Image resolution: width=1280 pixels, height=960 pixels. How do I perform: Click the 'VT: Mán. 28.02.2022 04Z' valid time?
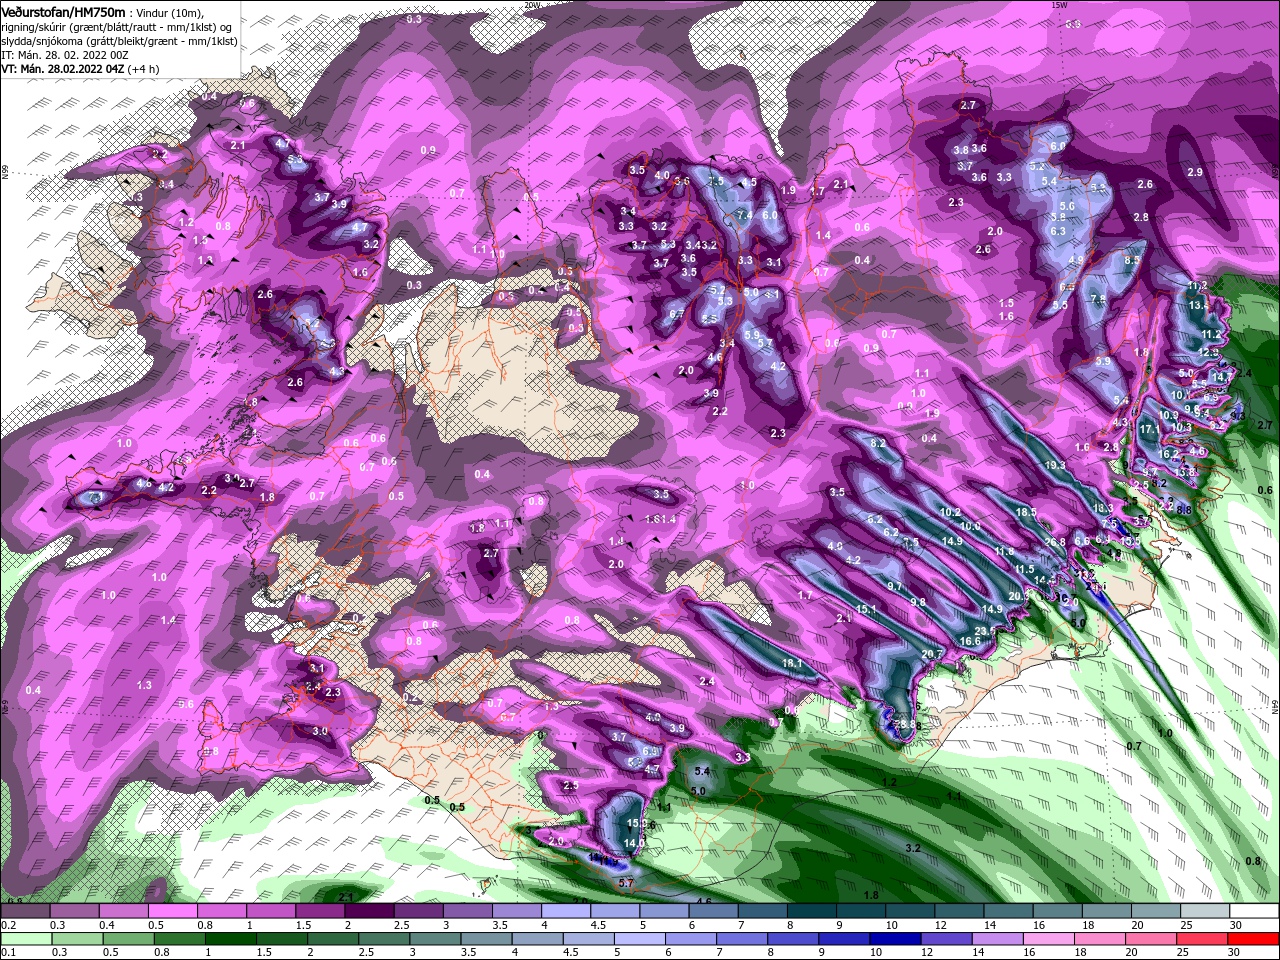coord(62,70)
